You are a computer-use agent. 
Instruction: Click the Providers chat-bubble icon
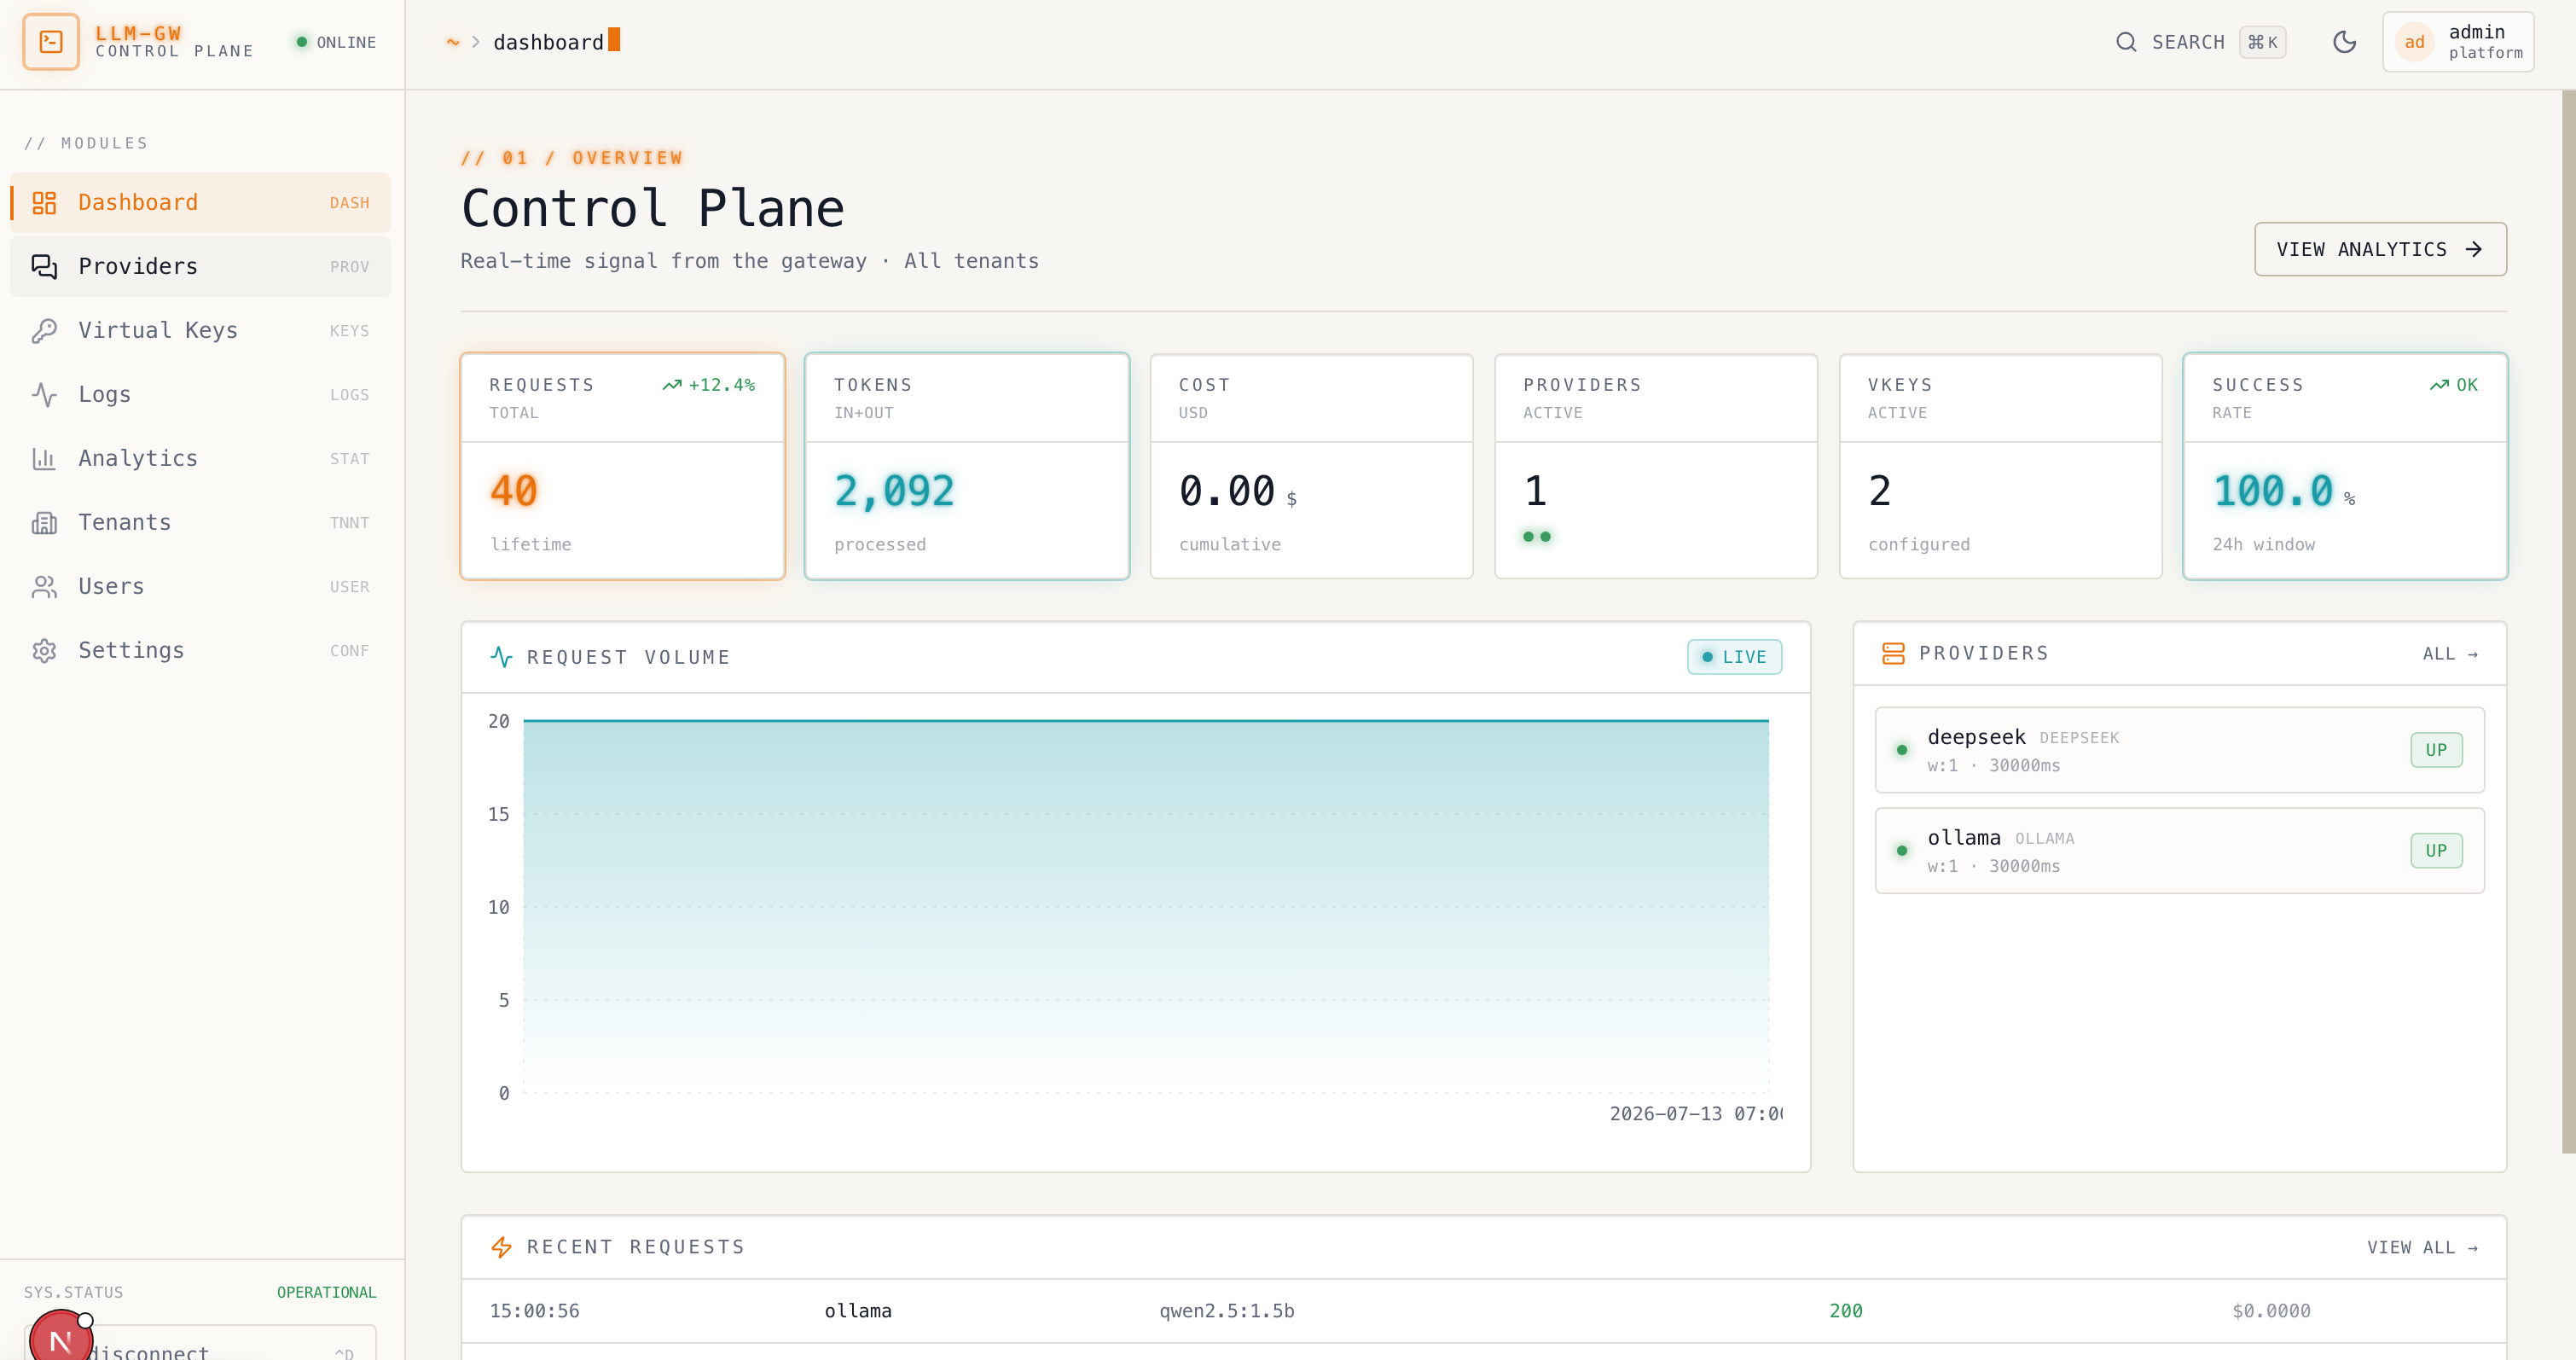click(x=44, y=267)
